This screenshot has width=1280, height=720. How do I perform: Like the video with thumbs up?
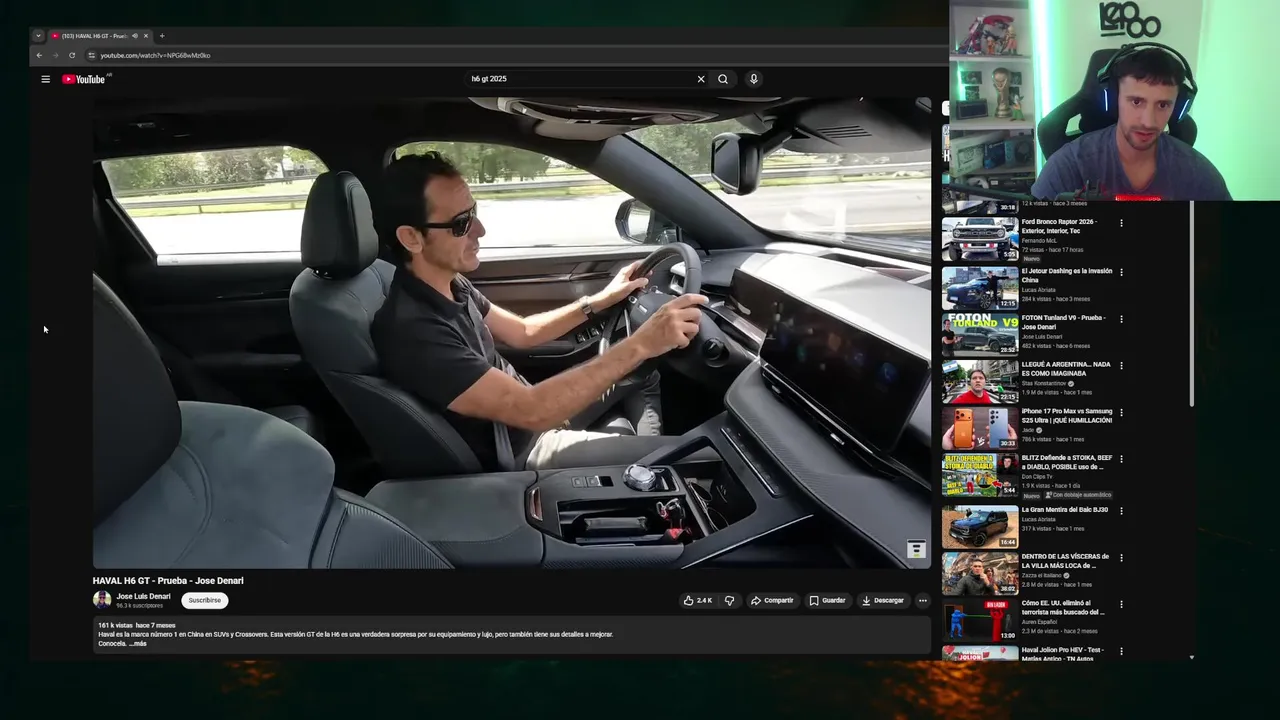[698, 601]
